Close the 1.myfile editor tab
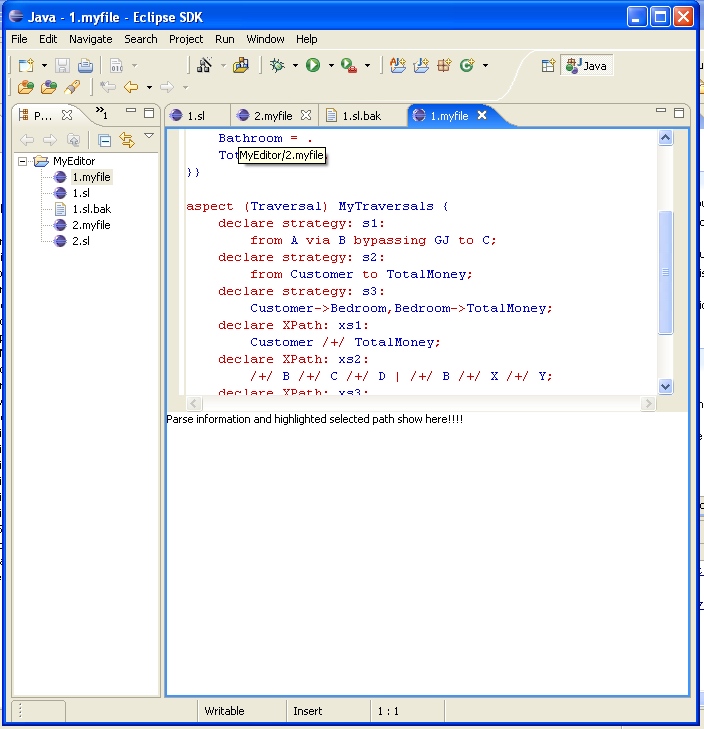The width and height of the screenshot is (704, 729). [481, 115]
